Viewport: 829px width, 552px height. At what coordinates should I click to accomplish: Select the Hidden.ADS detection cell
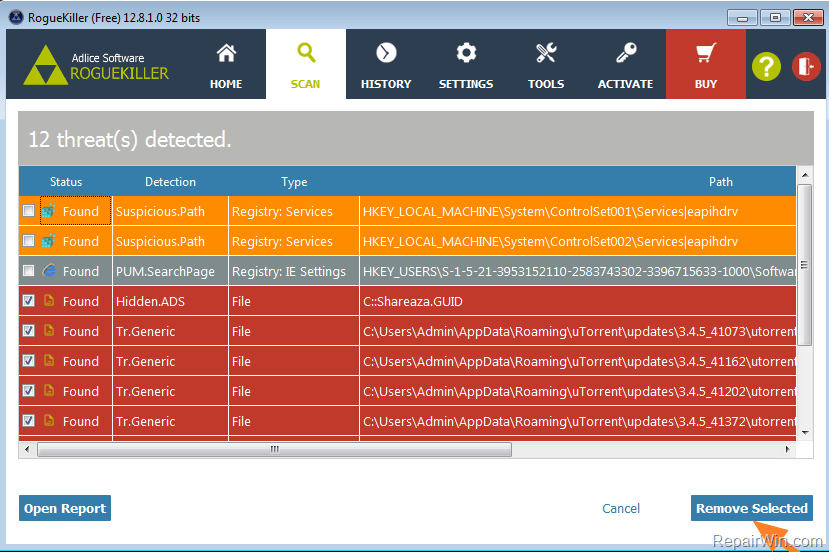coord(170,301)
